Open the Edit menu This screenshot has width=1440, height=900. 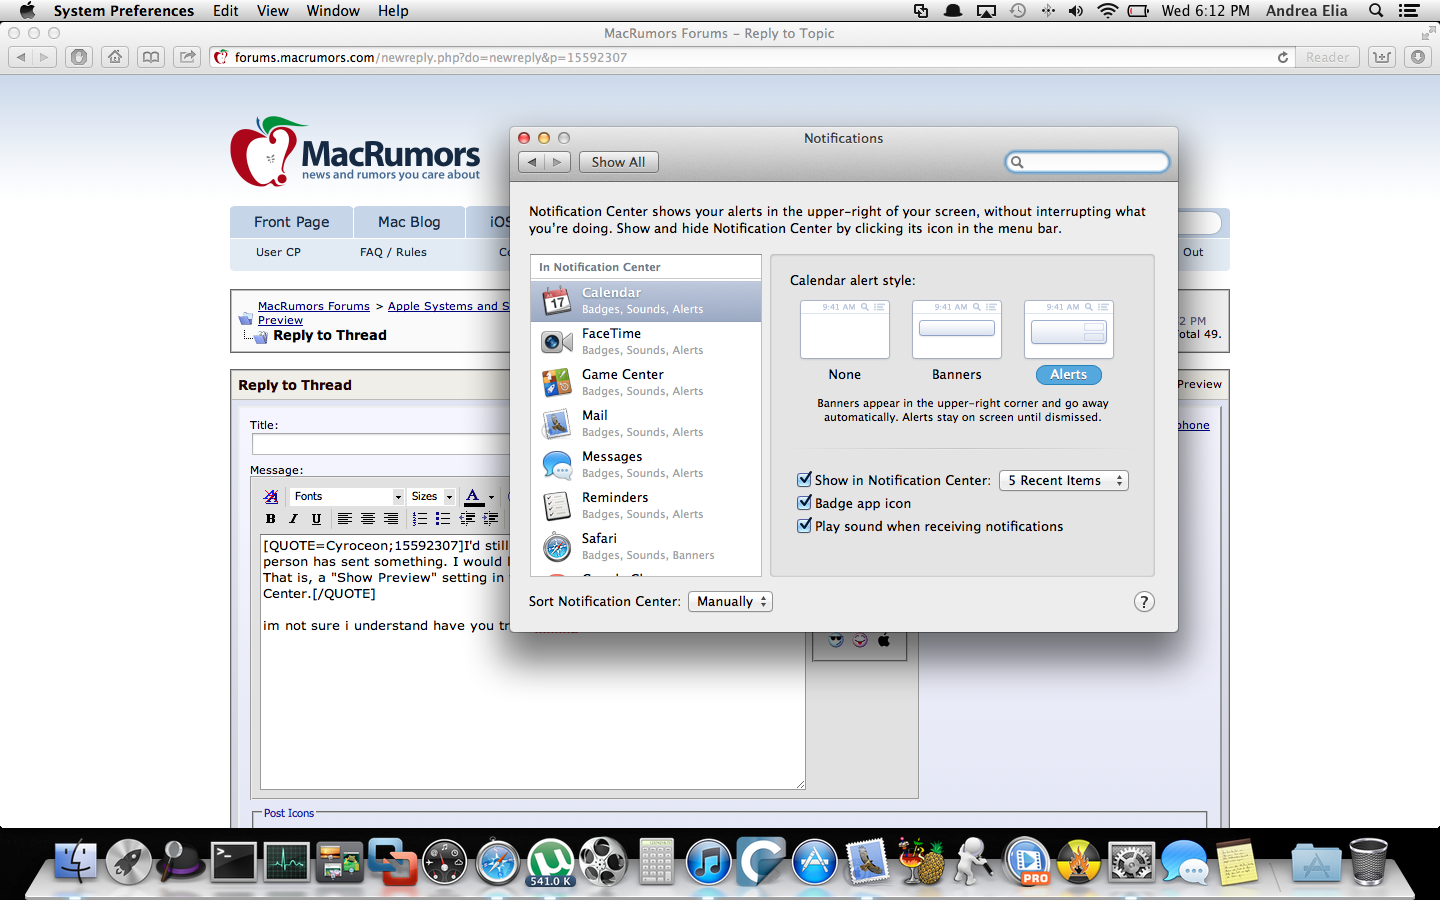pos(226,11)
